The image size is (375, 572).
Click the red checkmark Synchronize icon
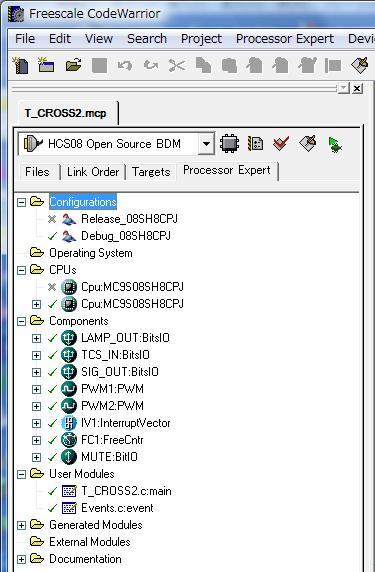(x=281, y=143)
